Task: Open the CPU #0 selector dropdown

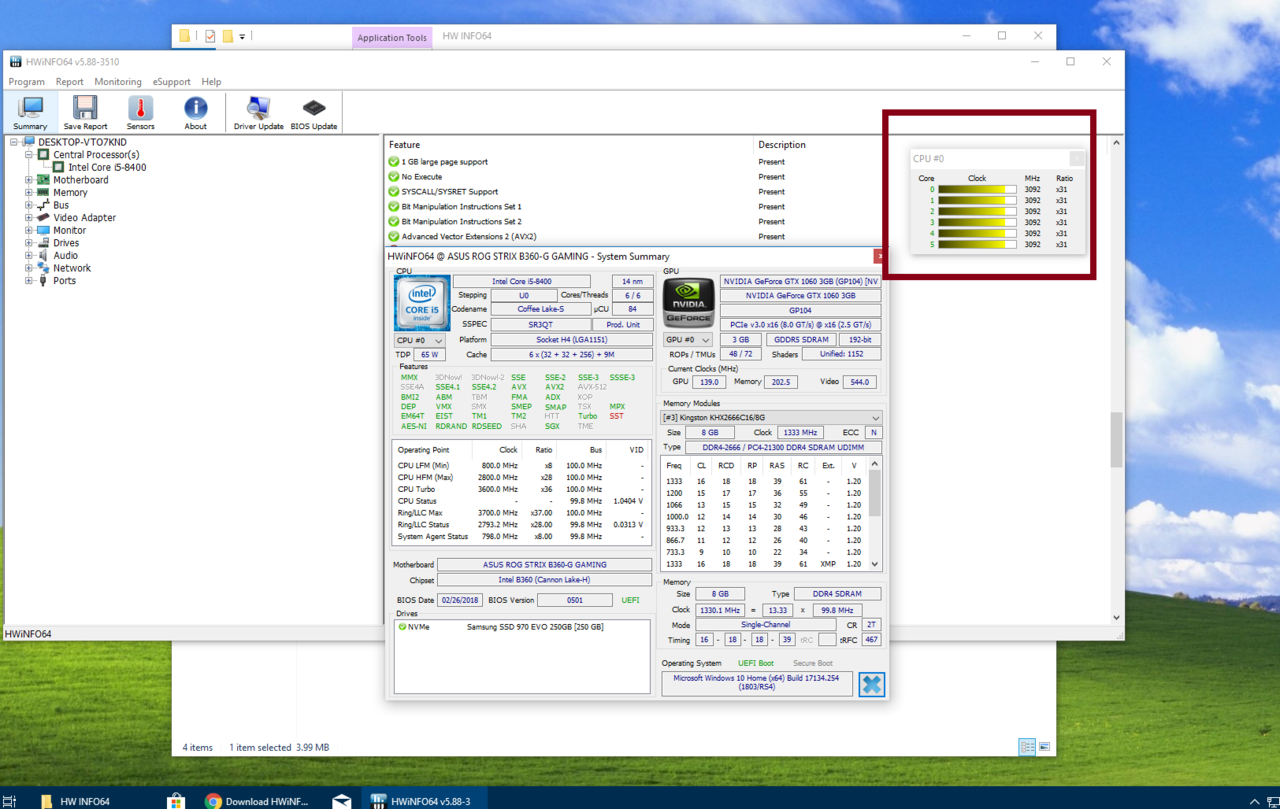Action: click(x=420, y=340)
